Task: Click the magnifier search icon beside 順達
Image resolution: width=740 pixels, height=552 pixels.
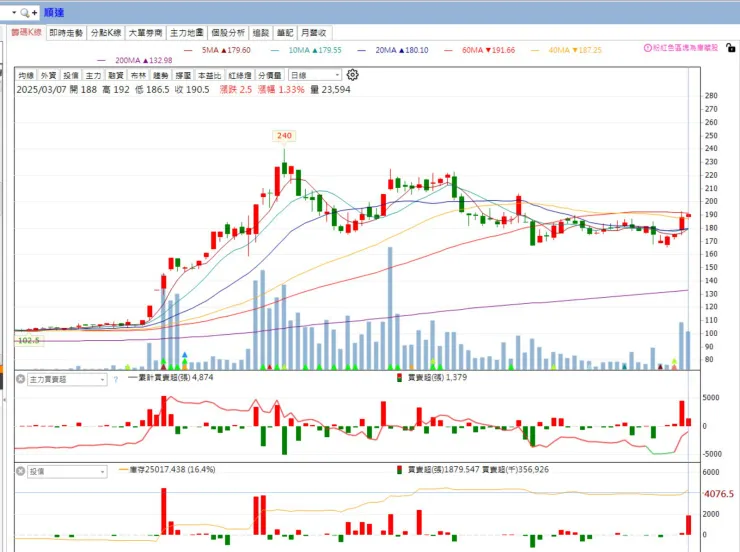Action: pyautogui.click(x=25, y=13)
